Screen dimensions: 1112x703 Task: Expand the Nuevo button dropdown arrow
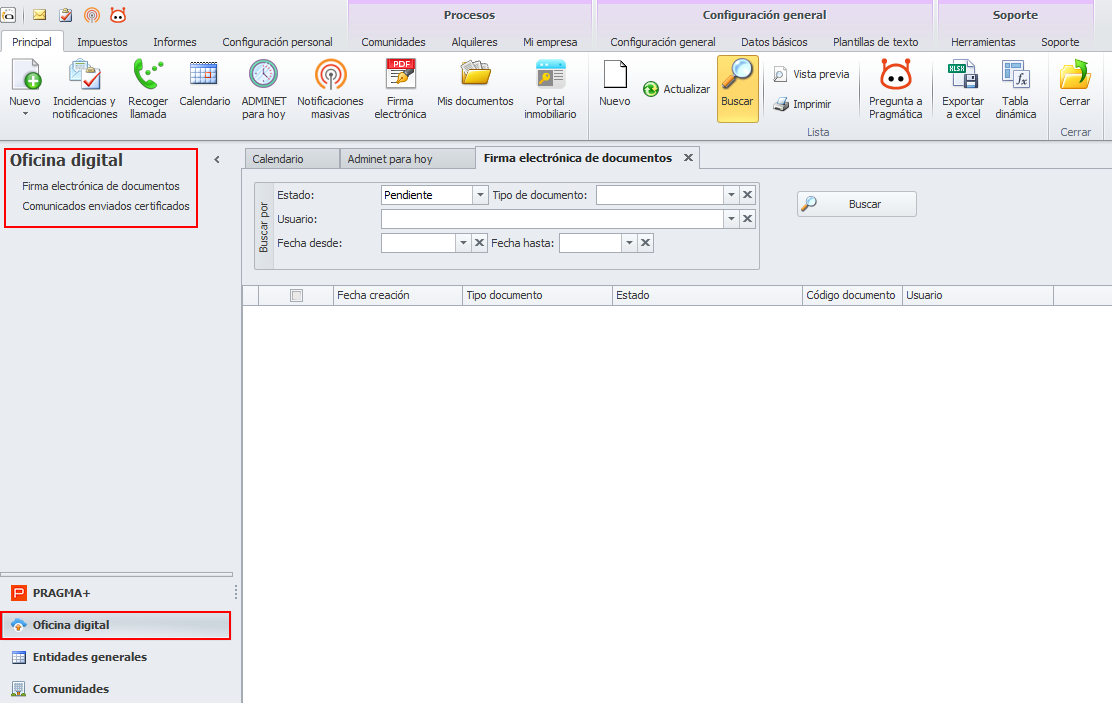point(25,114)
